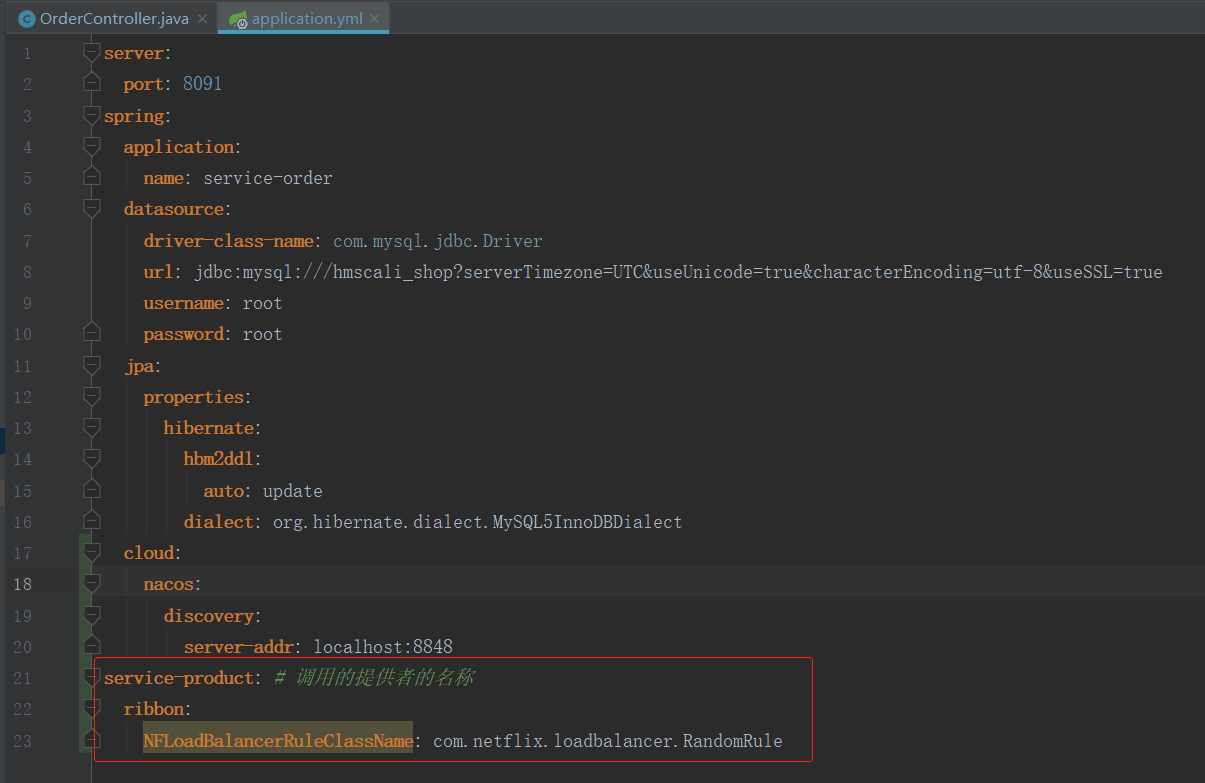
Task: Close the OrderController.java tab
Action: click(203, 19)
